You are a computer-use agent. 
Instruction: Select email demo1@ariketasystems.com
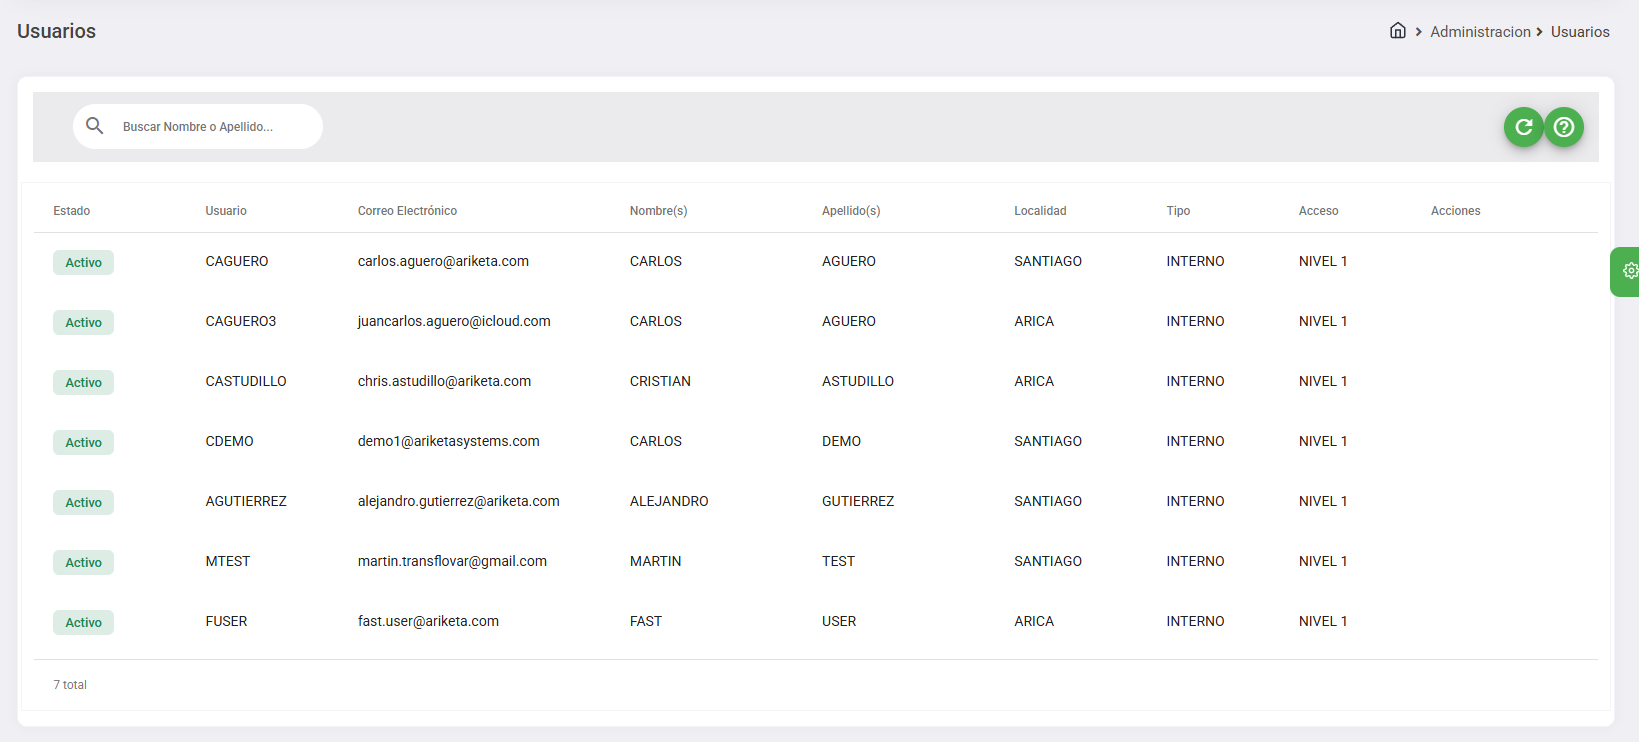[x=448, y=442]
